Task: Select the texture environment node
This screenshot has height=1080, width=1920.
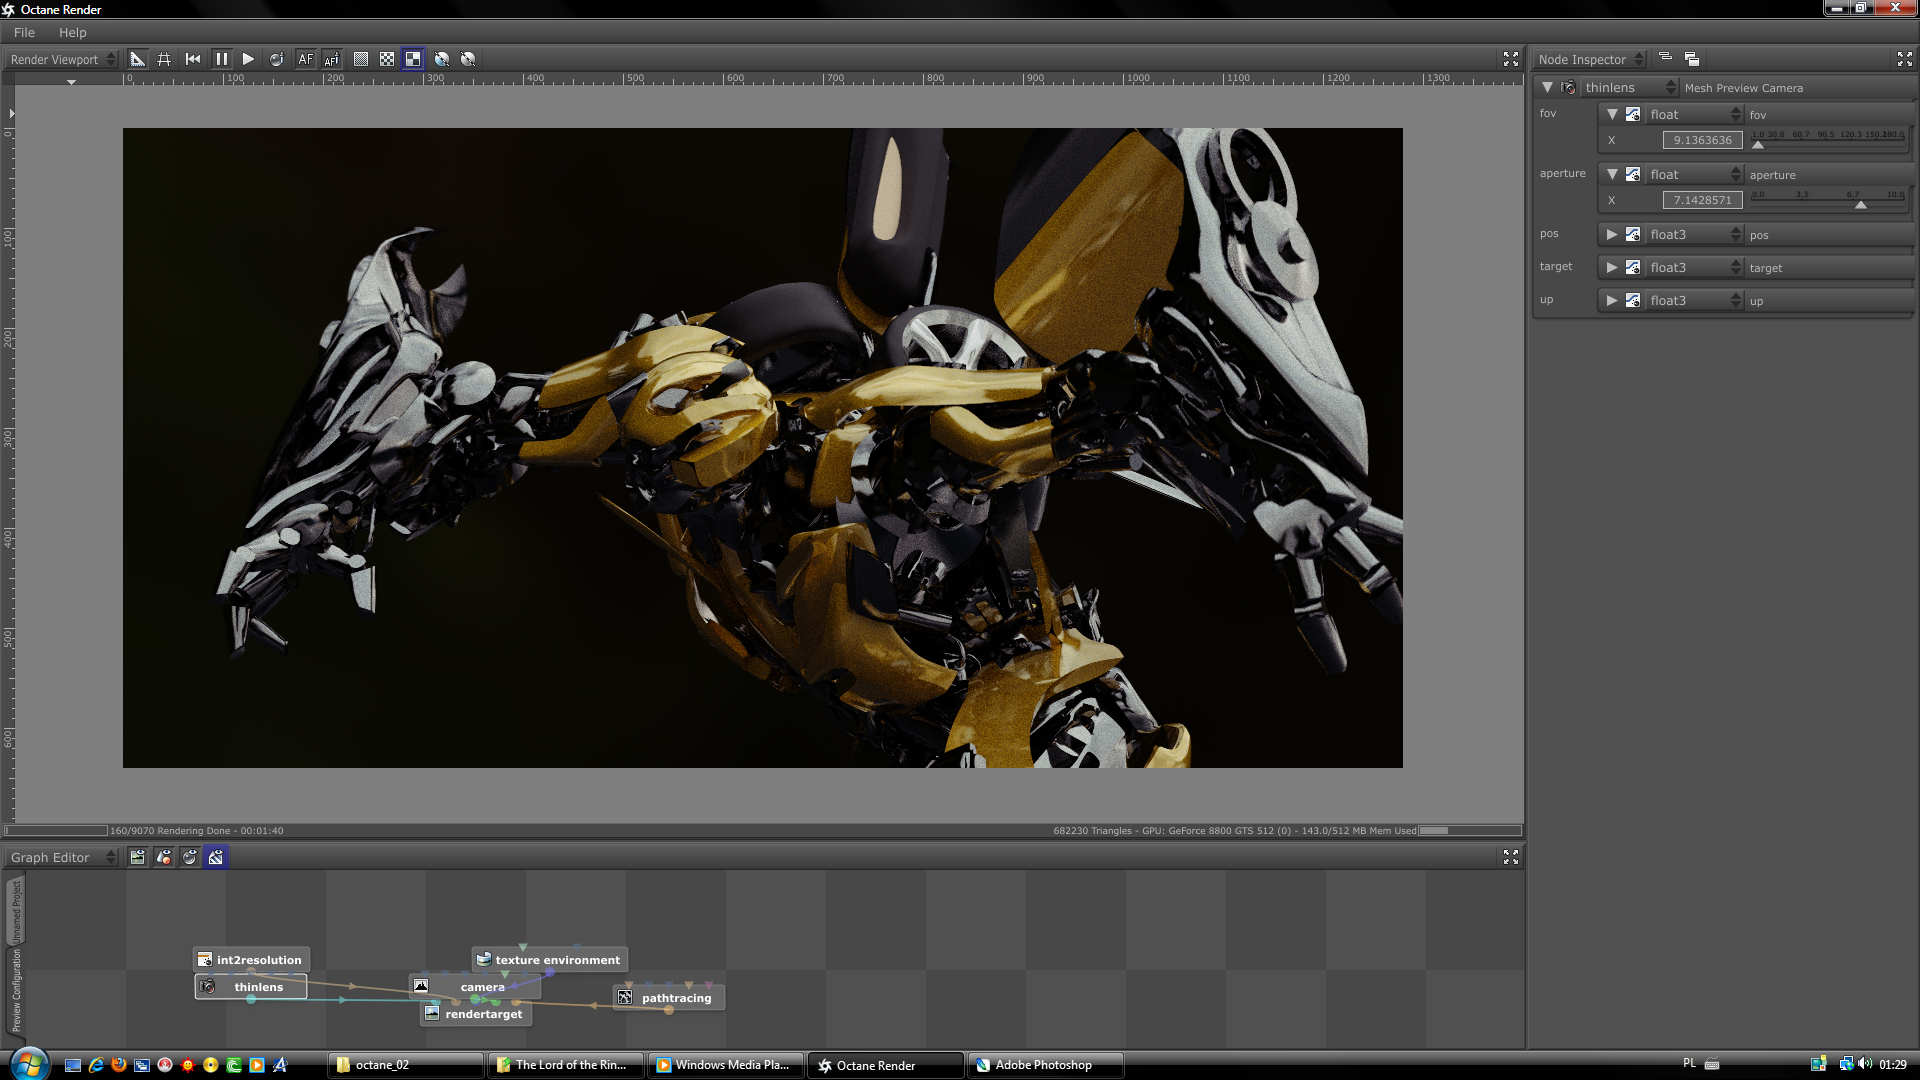Action: tap(557, 959)
